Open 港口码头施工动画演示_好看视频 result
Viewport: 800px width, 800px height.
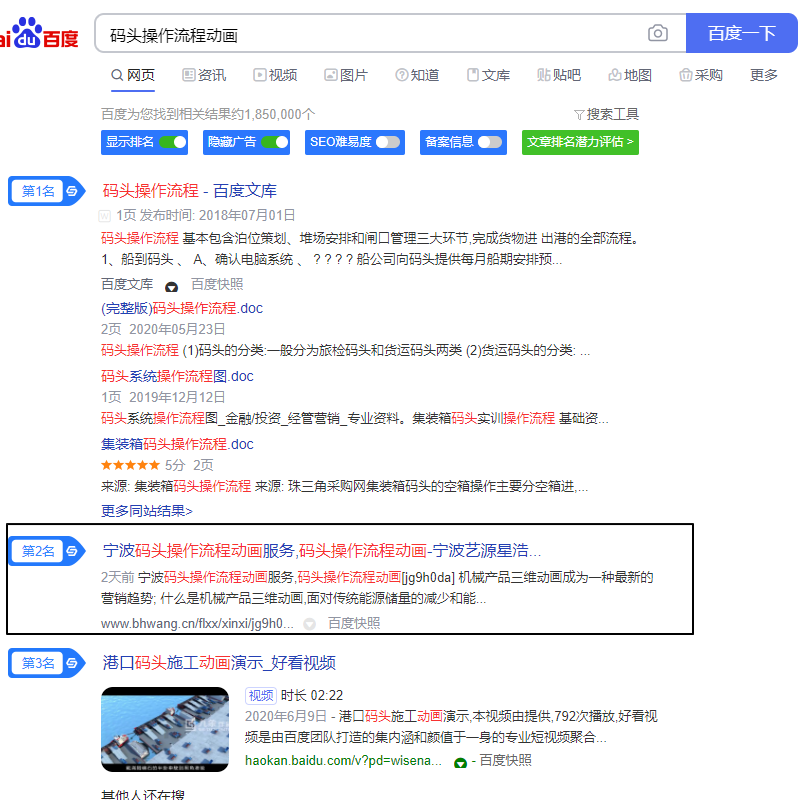pos(219,663)
